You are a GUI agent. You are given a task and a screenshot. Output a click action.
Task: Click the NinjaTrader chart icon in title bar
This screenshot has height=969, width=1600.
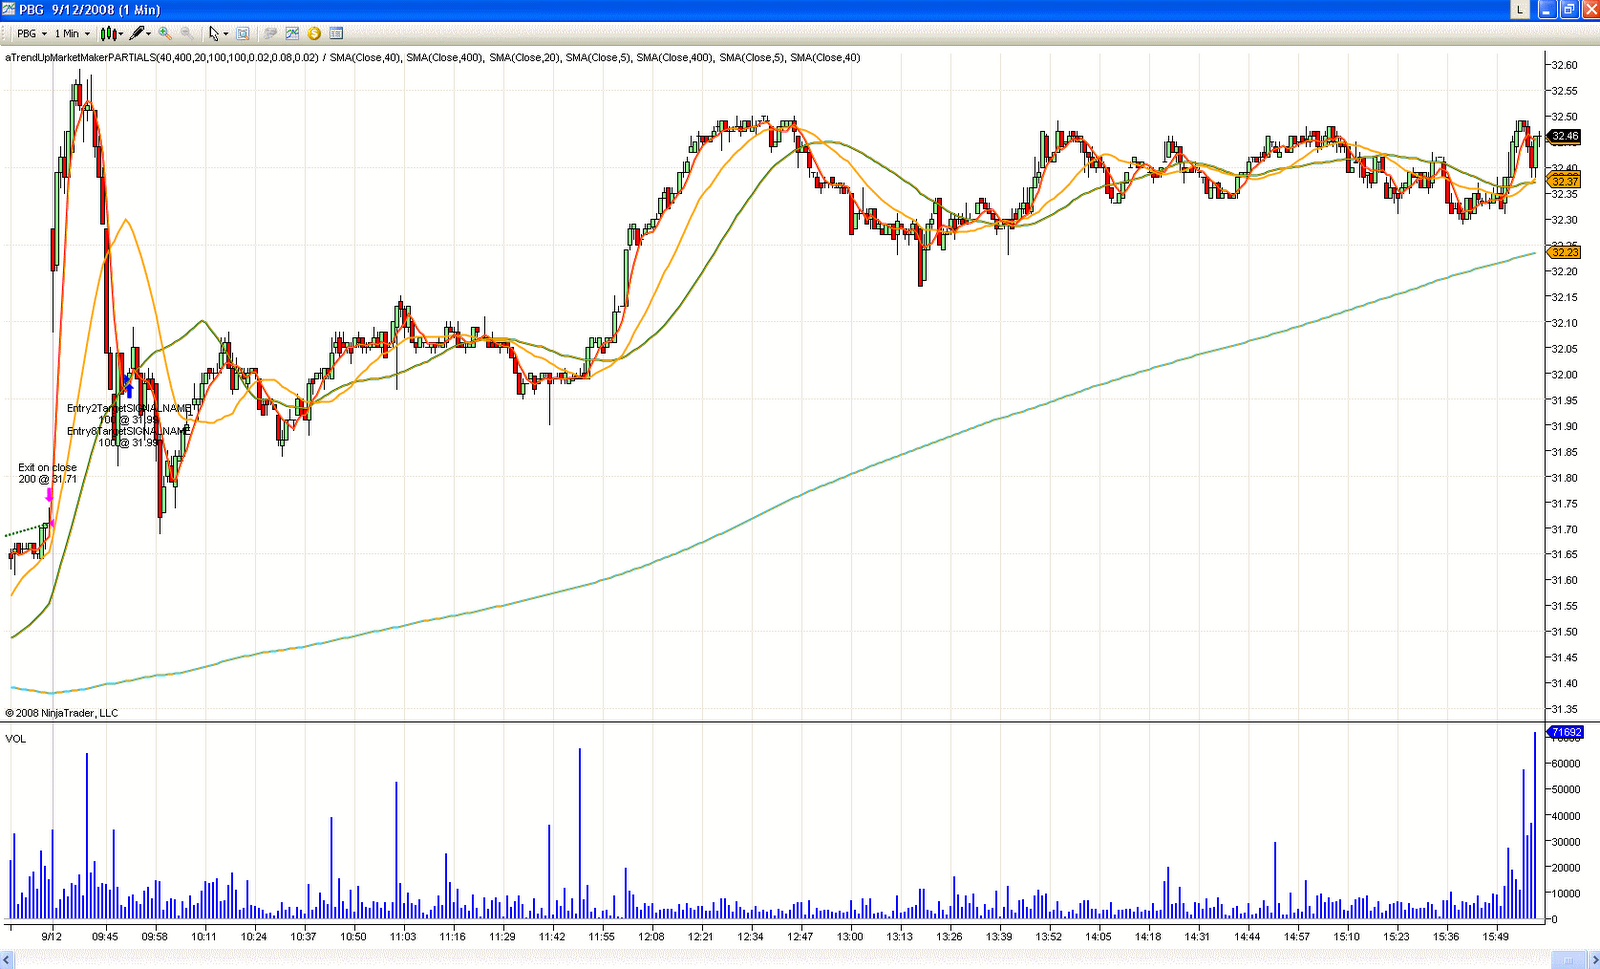tap(9, 9)
